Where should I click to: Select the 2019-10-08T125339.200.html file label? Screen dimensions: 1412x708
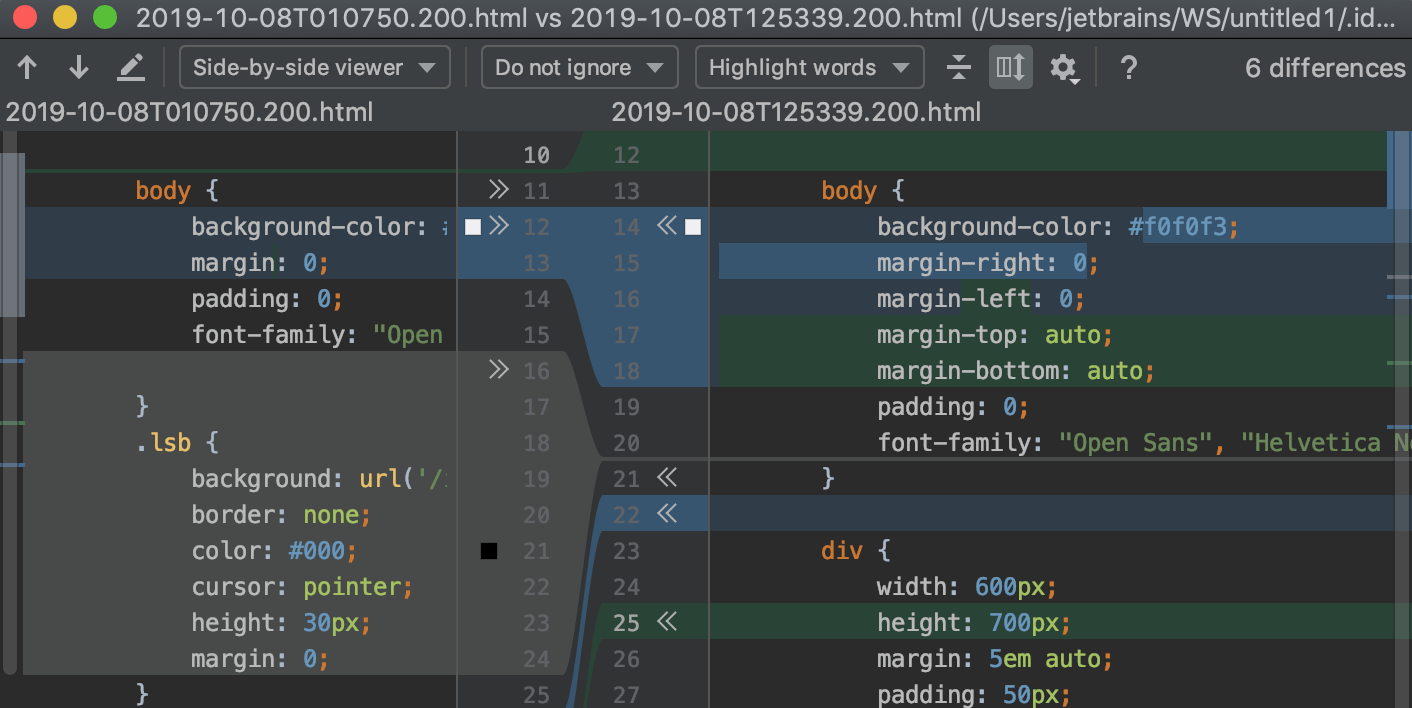coord(795,112)
